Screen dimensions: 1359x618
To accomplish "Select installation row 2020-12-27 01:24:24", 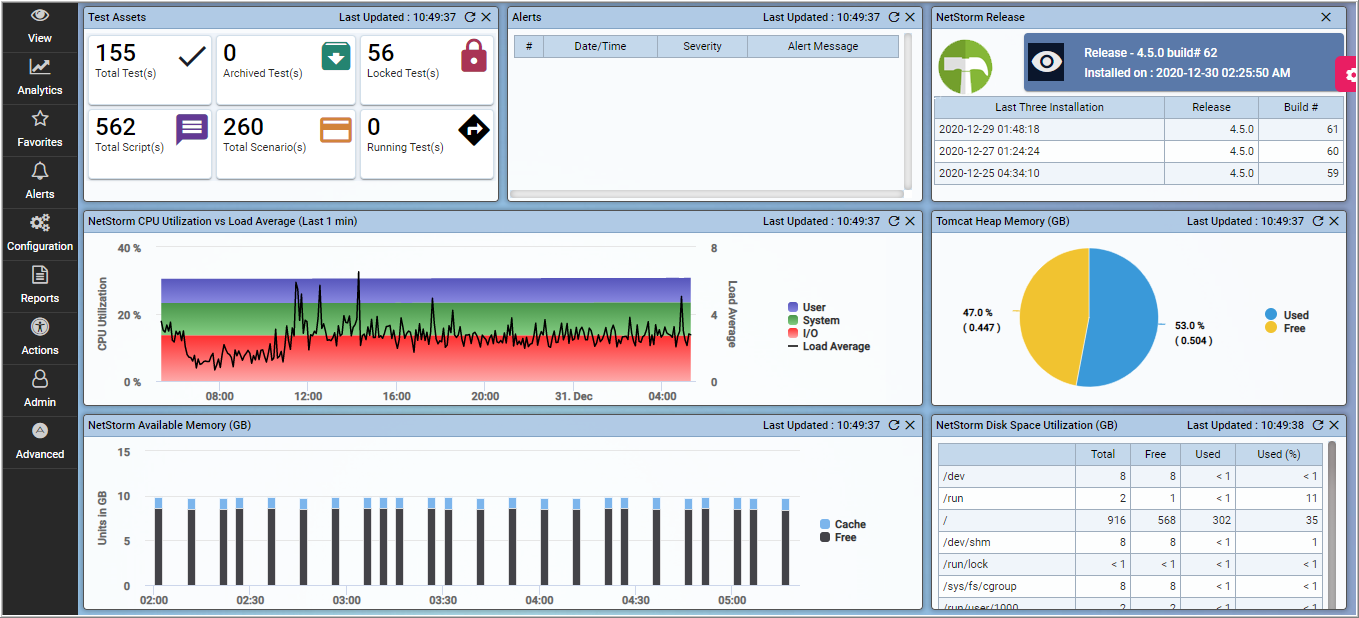I will [x=1139, y=151].
